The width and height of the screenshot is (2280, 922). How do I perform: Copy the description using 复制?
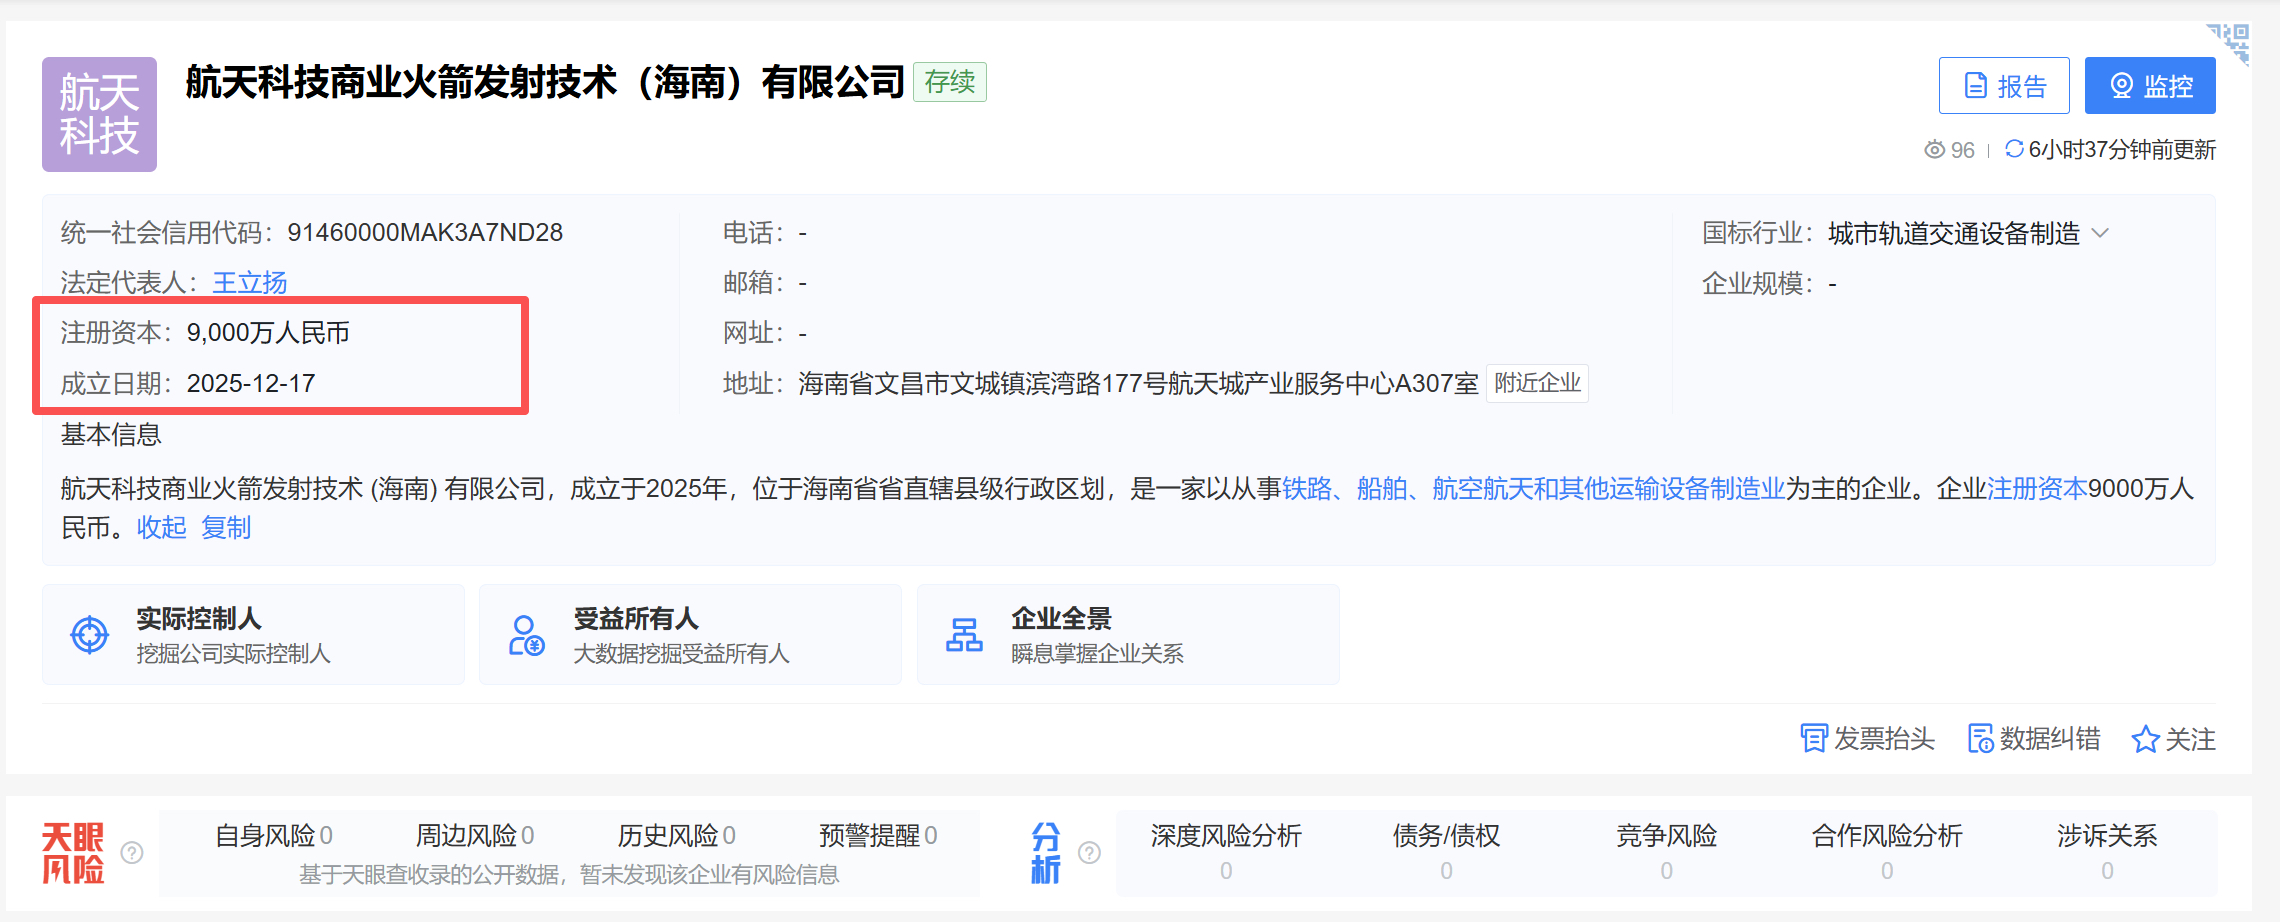(x=226, y=527)
